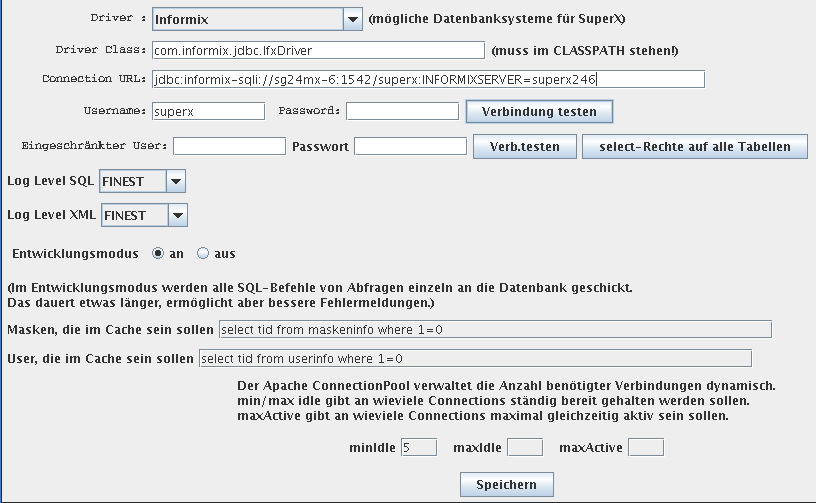Expand the Log Level SQL combo box

[x=142, y=181]
